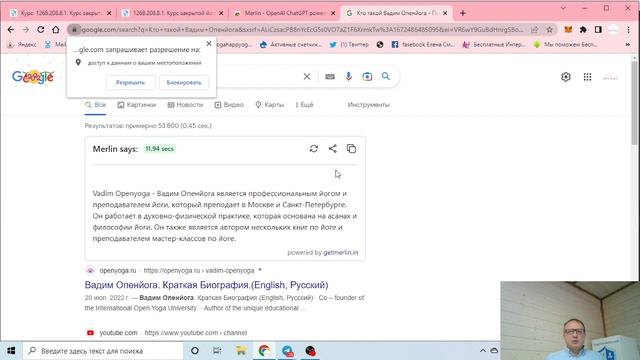The height and width of the screenshot is (360, 640).
Task: Open a new browser tab
Action: pos(462,13)
